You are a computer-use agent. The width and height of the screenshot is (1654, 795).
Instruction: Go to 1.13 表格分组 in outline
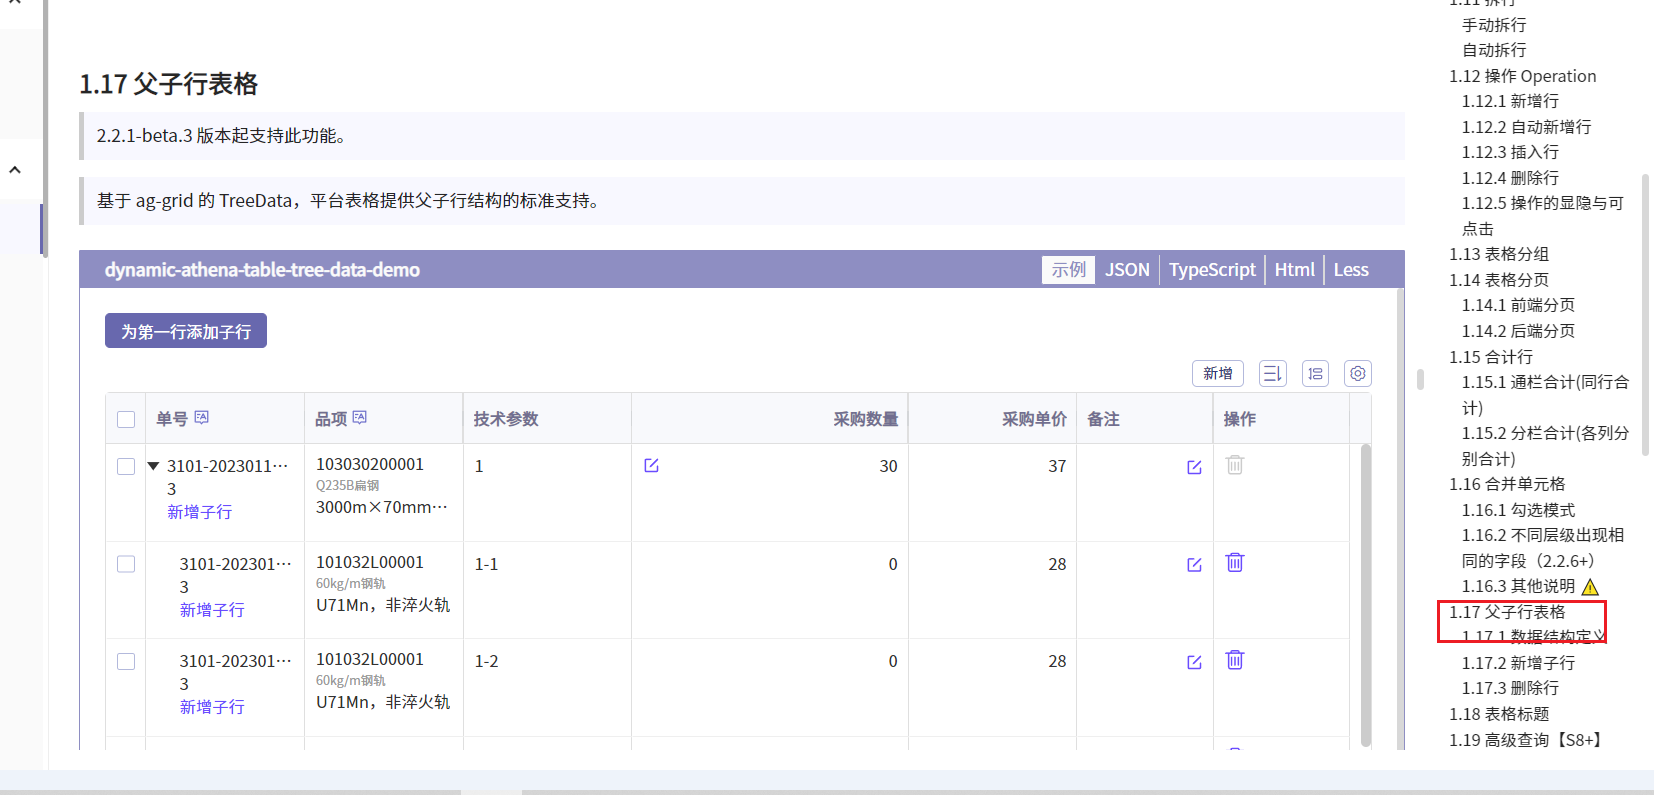[x=1499, y=254]
